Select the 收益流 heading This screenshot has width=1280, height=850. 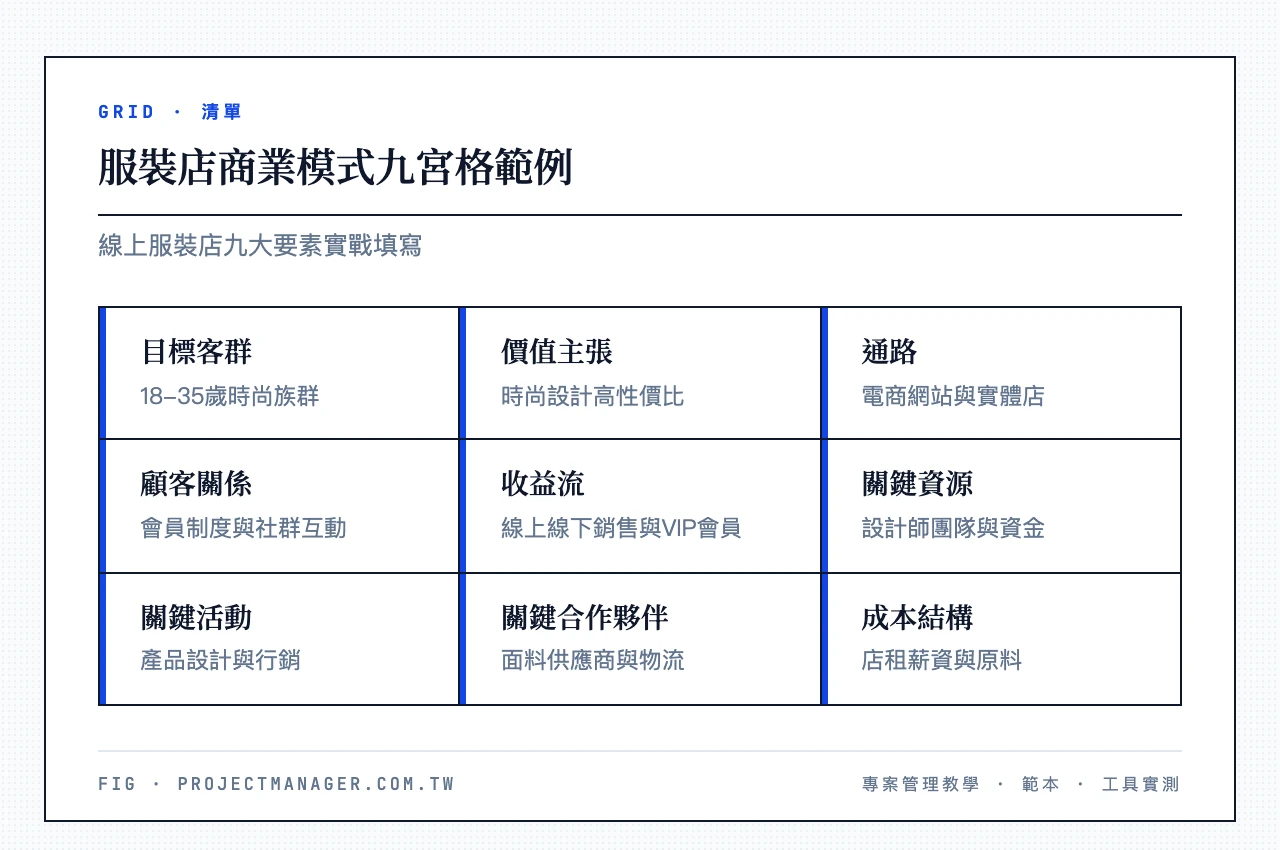543,484
